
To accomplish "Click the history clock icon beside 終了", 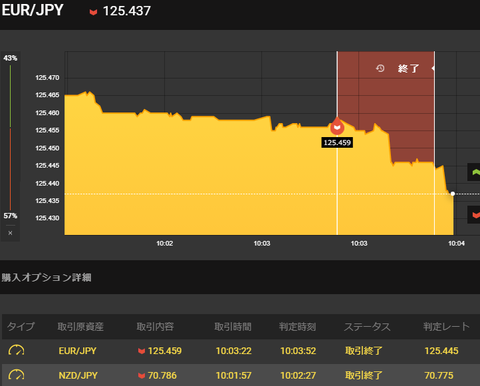I will [380, 68].
